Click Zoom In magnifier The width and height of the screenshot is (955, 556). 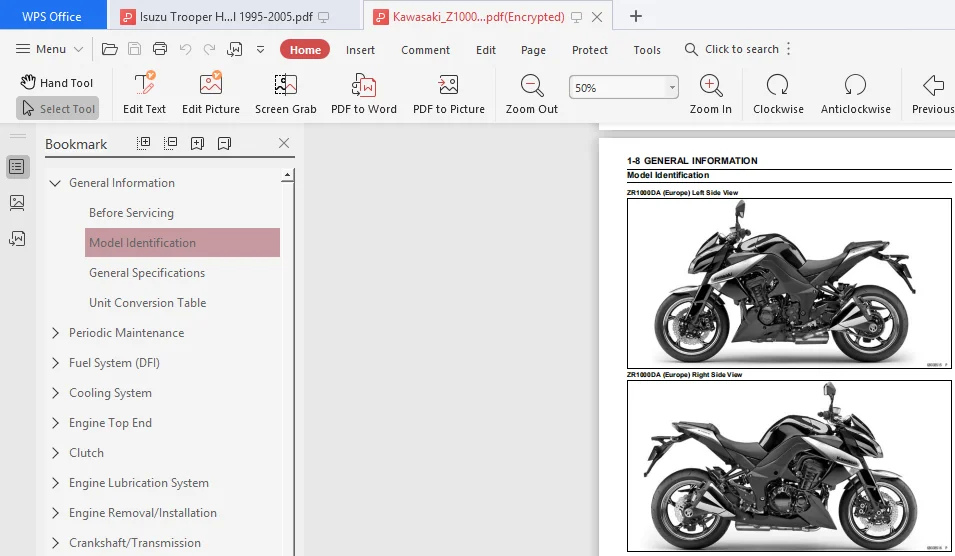(711, 93)
